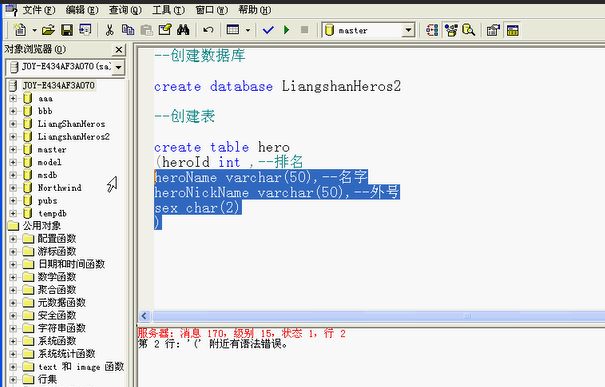Click the Display Estimated Execution Plan icon
The image size is (605, 387).
coord(432,30)
